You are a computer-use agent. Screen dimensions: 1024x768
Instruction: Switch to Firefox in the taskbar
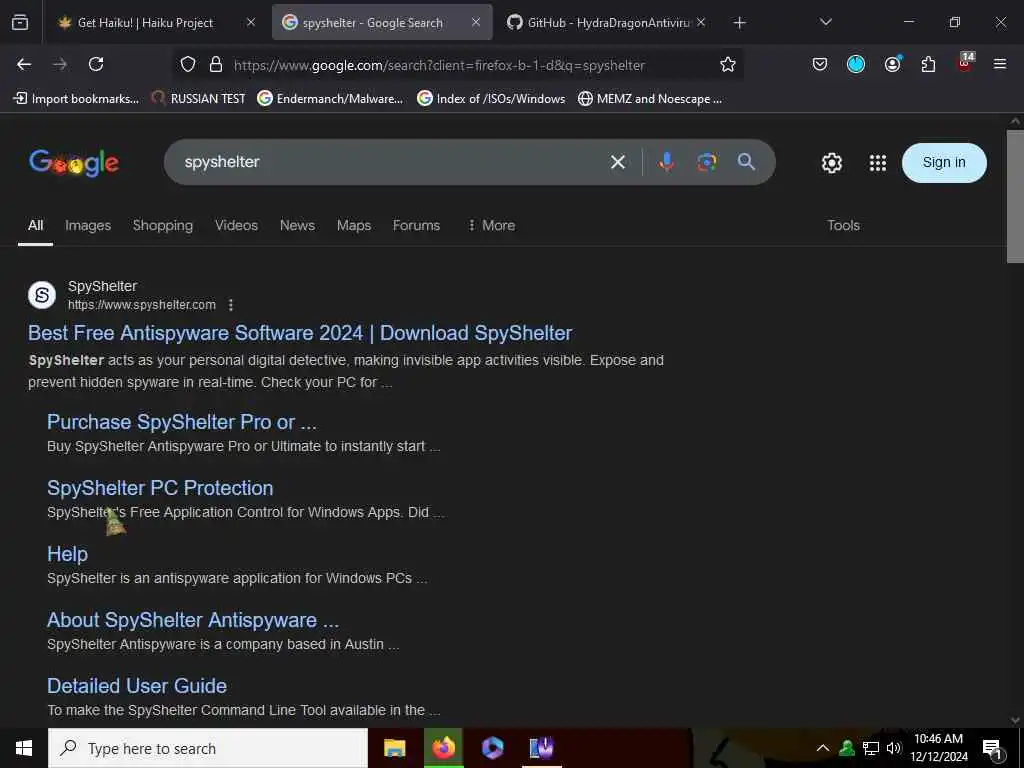pyautogui.click(x=443, y=748)
